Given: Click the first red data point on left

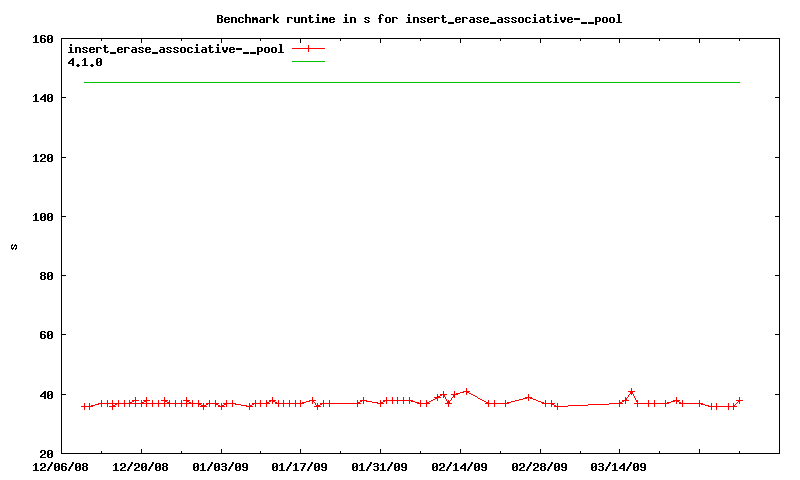Looking at the screenshot, I should [85, 406].
